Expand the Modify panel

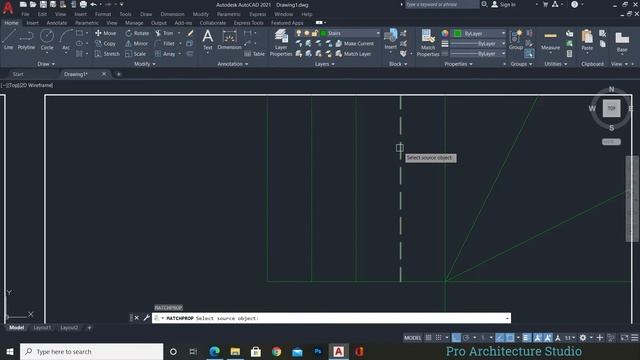click(x=144, y=64)
